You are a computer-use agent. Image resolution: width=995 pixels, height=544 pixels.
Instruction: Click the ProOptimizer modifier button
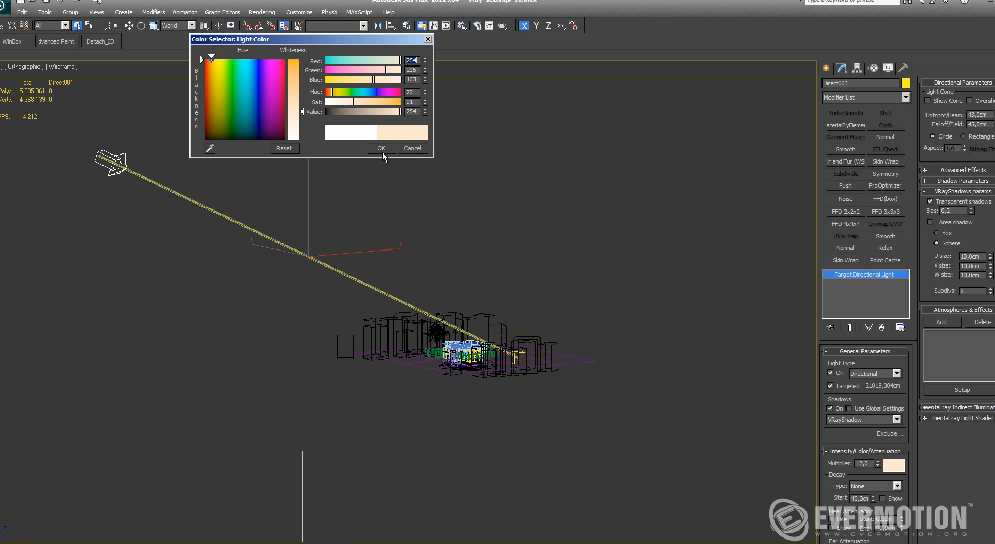[x=885, y=185]
